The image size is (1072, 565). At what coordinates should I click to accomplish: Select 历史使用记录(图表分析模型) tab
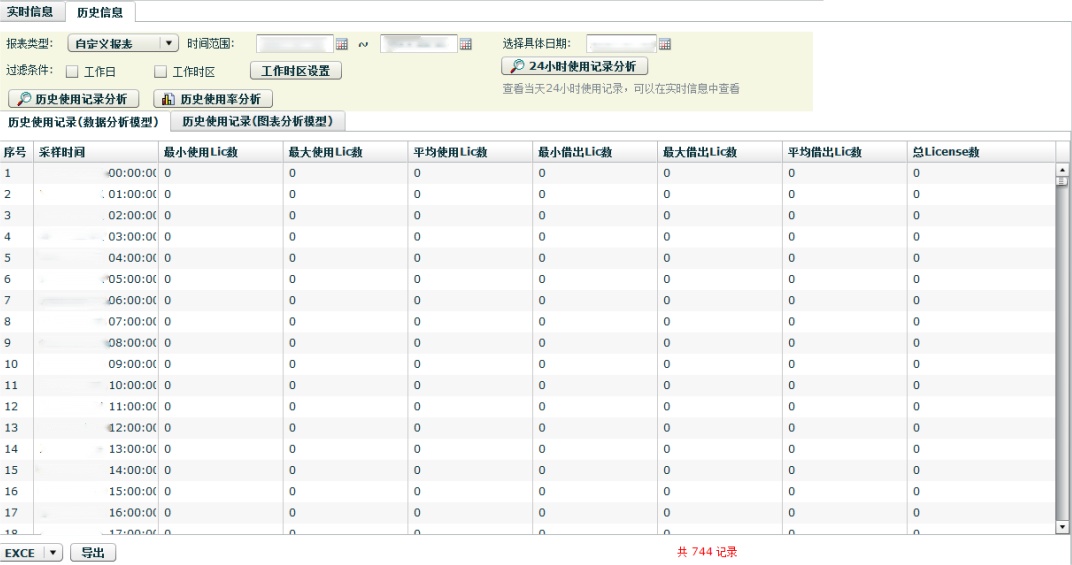pos(258,121)
